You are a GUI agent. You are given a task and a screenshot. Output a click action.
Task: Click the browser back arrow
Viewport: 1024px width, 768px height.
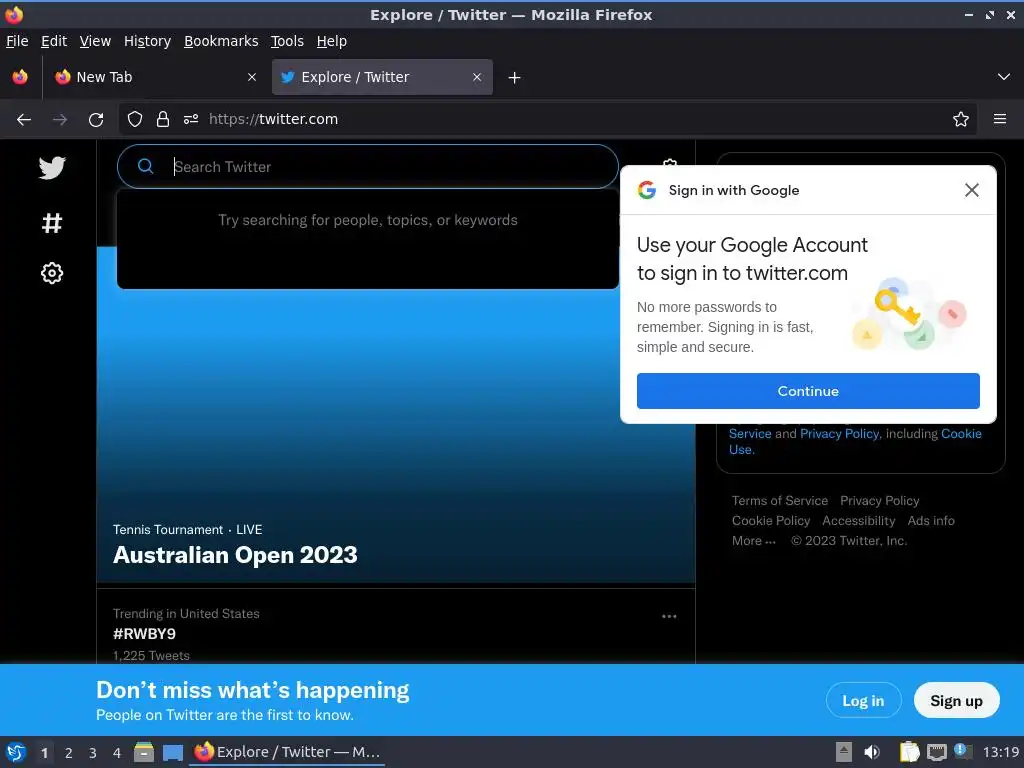point(24,120)
